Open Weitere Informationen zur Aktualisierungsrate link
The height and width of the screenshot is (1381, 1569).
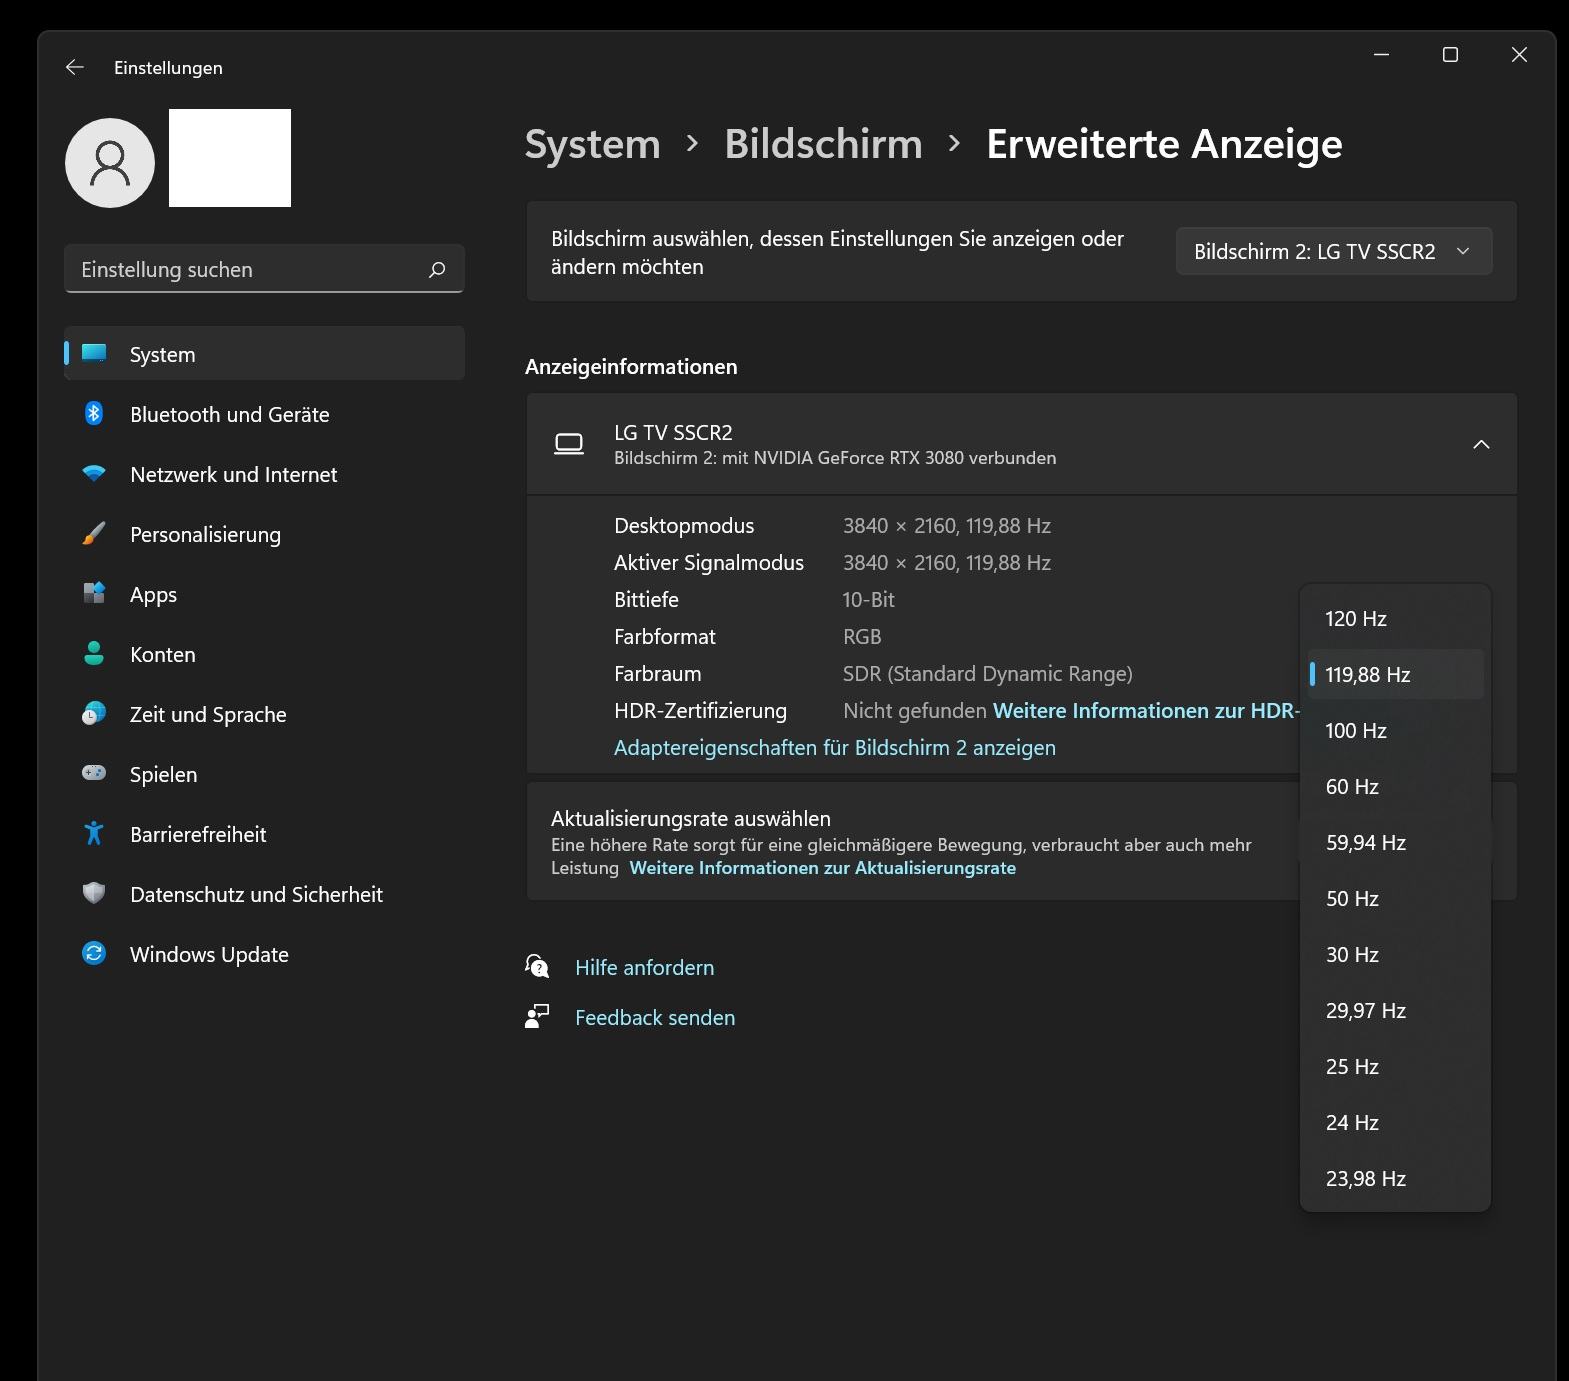click(x=823, y=868)
